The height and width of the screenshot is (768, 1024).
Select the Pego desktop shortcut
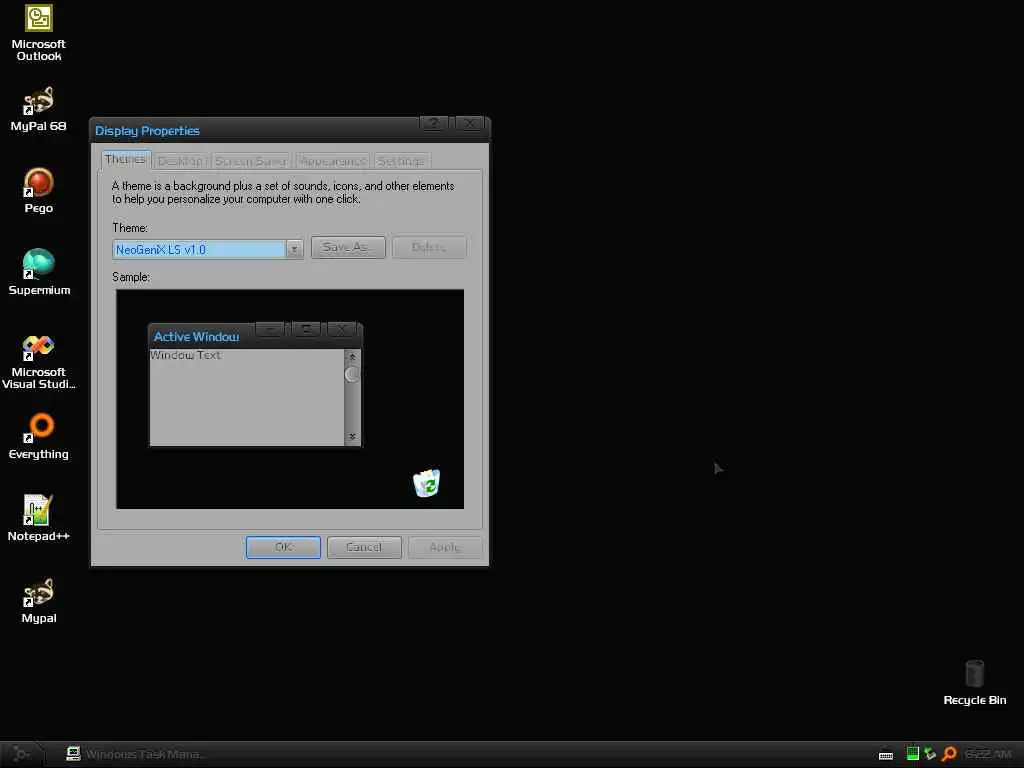point(39,190)
